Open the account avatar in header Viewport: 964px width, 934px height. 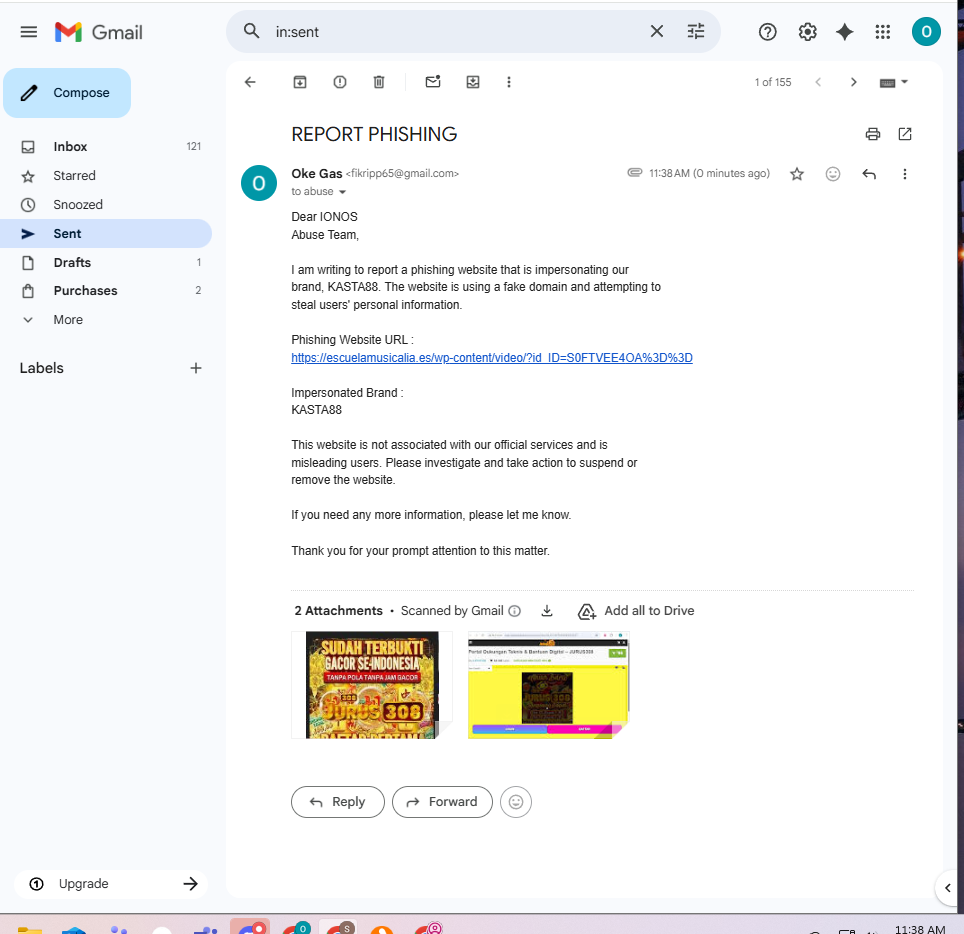[926, 31]
